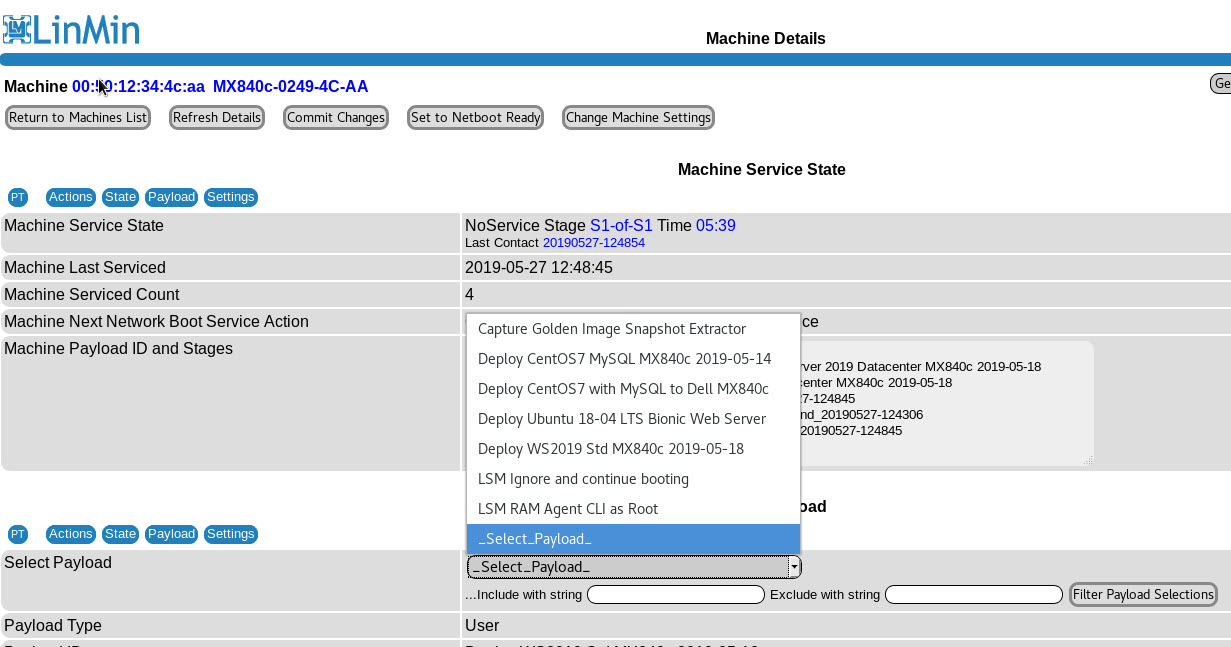Image resolution: width=1231 pixels, height=647 pixels.
Task: Click the LinMin logo
Action: point(71,29)
